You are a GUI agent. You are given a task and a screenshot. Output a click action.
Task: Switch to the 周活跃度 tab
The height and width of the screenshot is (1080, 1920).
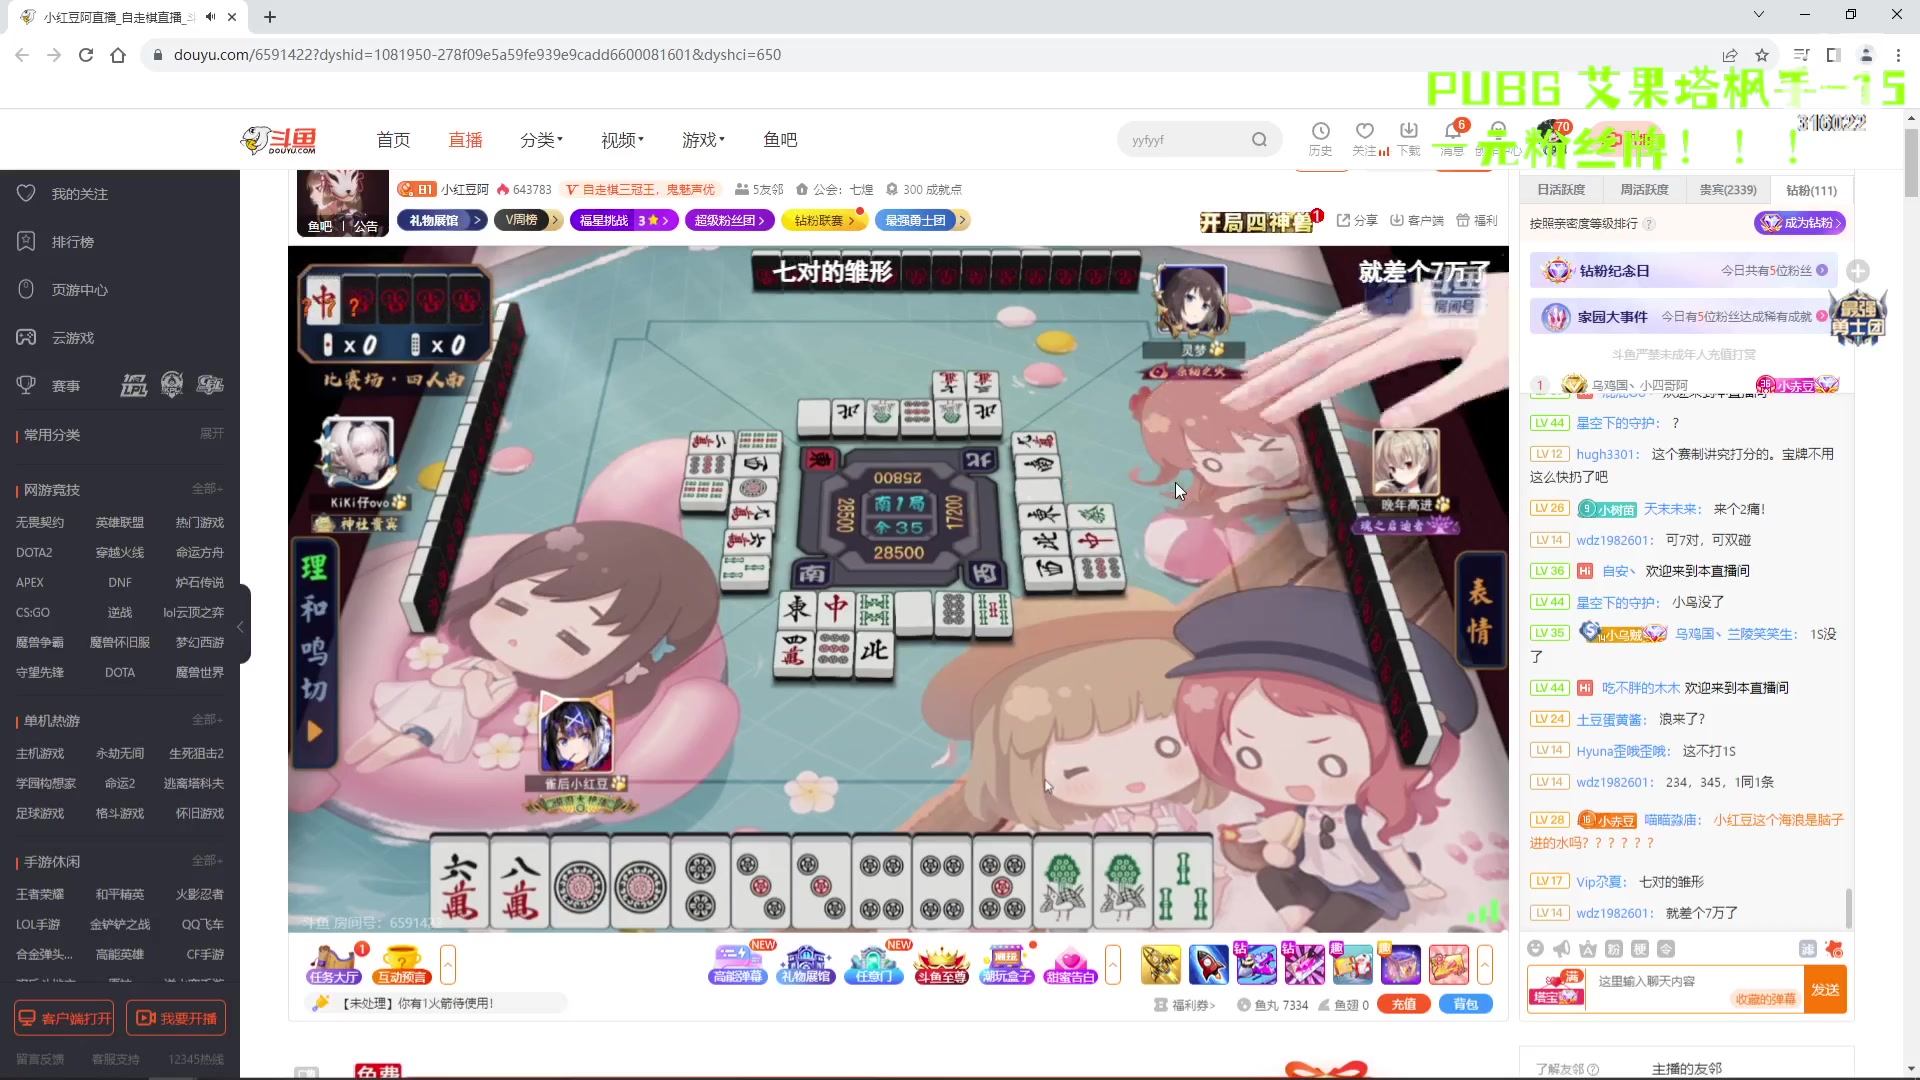(x=1644, y=190)
